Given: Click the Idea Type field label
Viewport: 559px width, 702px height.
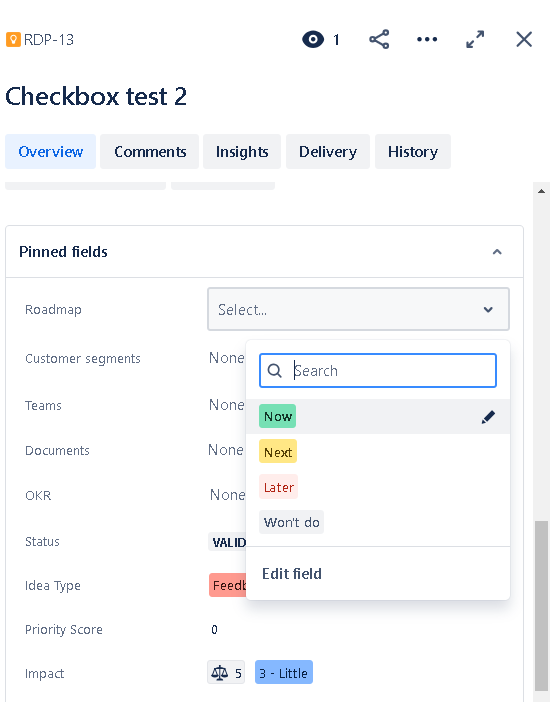Looking at the screenshot, I should pyautogui.click(x=53, y=586).
